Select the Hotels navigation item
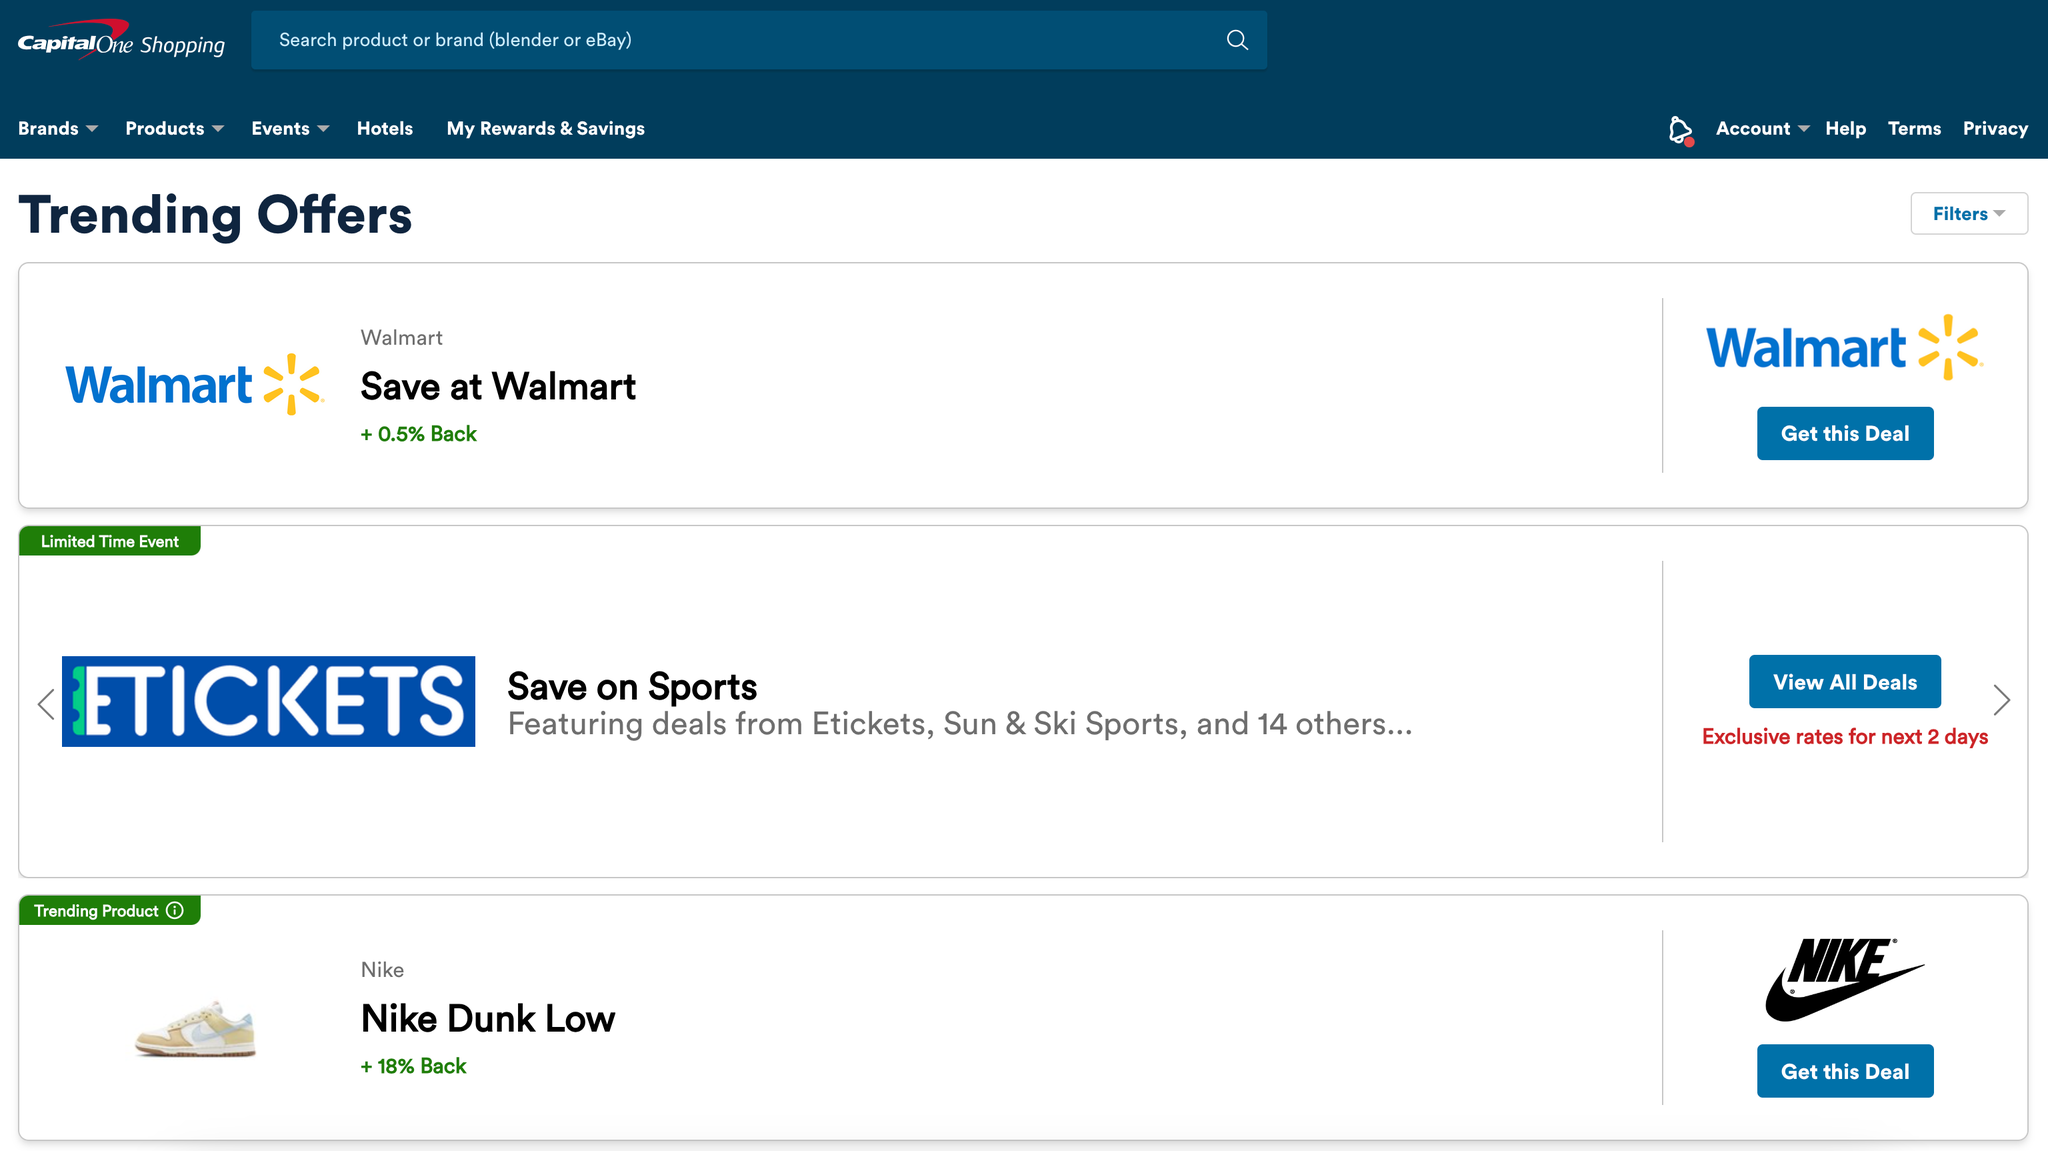 click(385, 128)
